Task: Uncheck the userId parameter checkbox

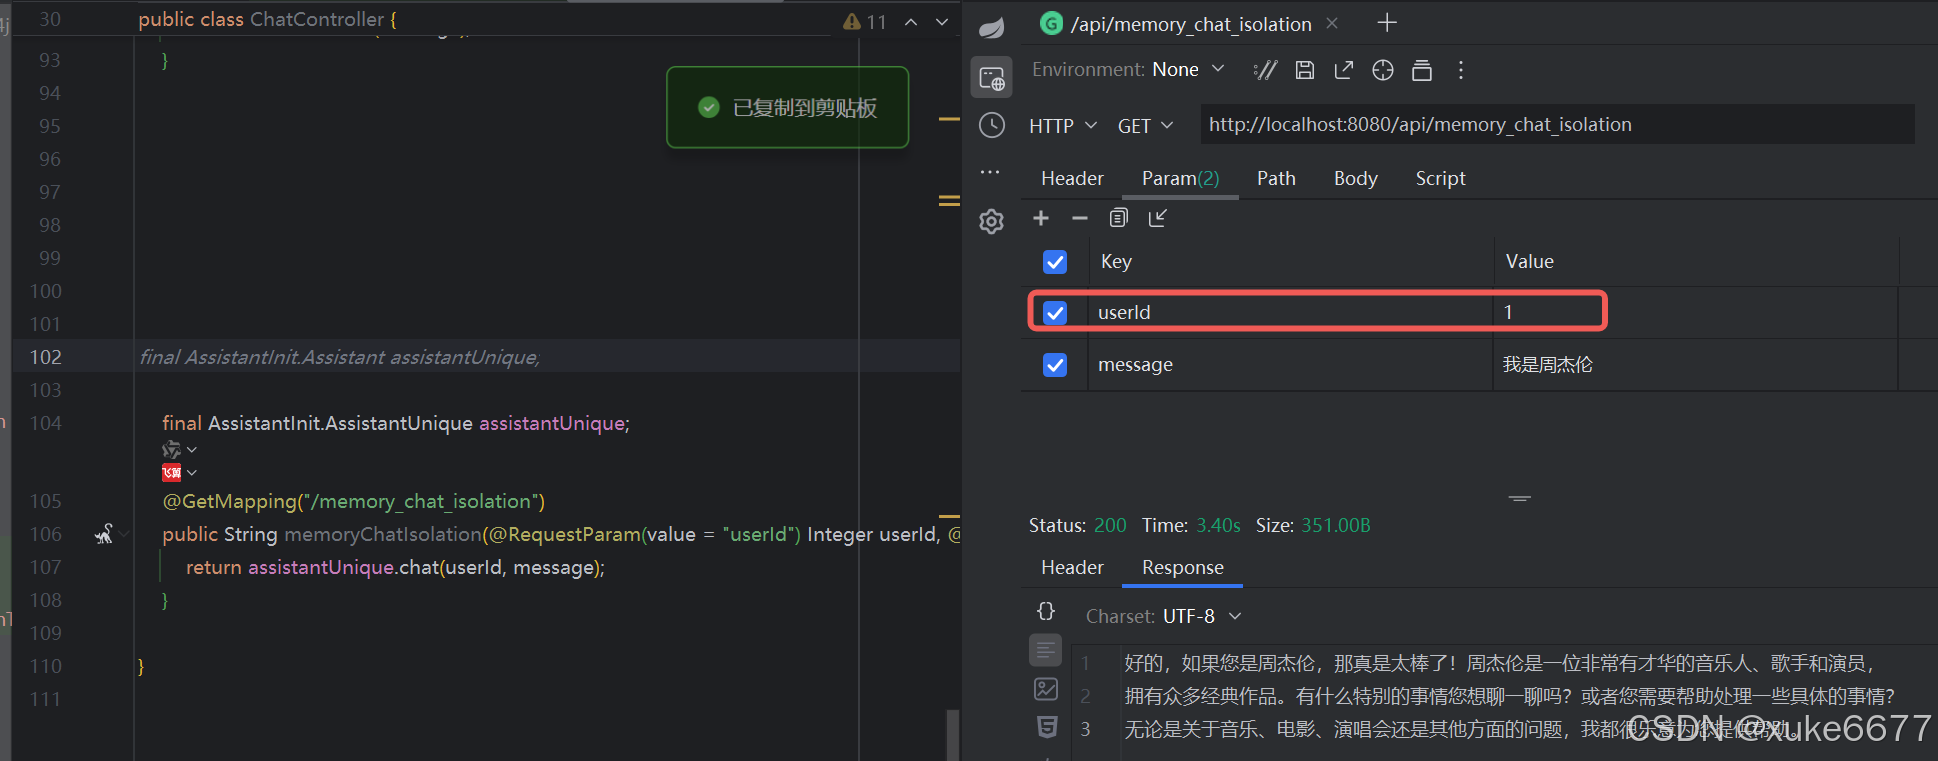Action: [x=1055, y=313]
